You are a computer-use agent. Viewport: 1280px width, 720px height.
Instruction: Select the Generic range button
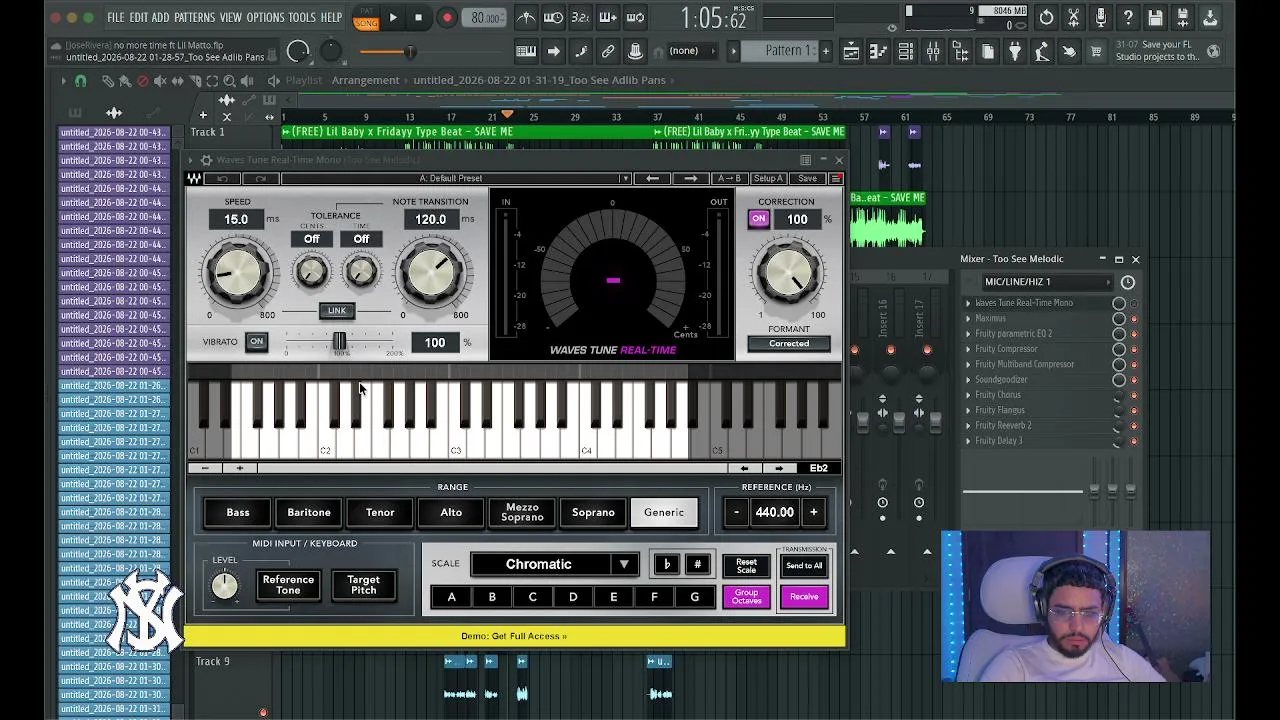pyautogui.click(x=664, y=512)
